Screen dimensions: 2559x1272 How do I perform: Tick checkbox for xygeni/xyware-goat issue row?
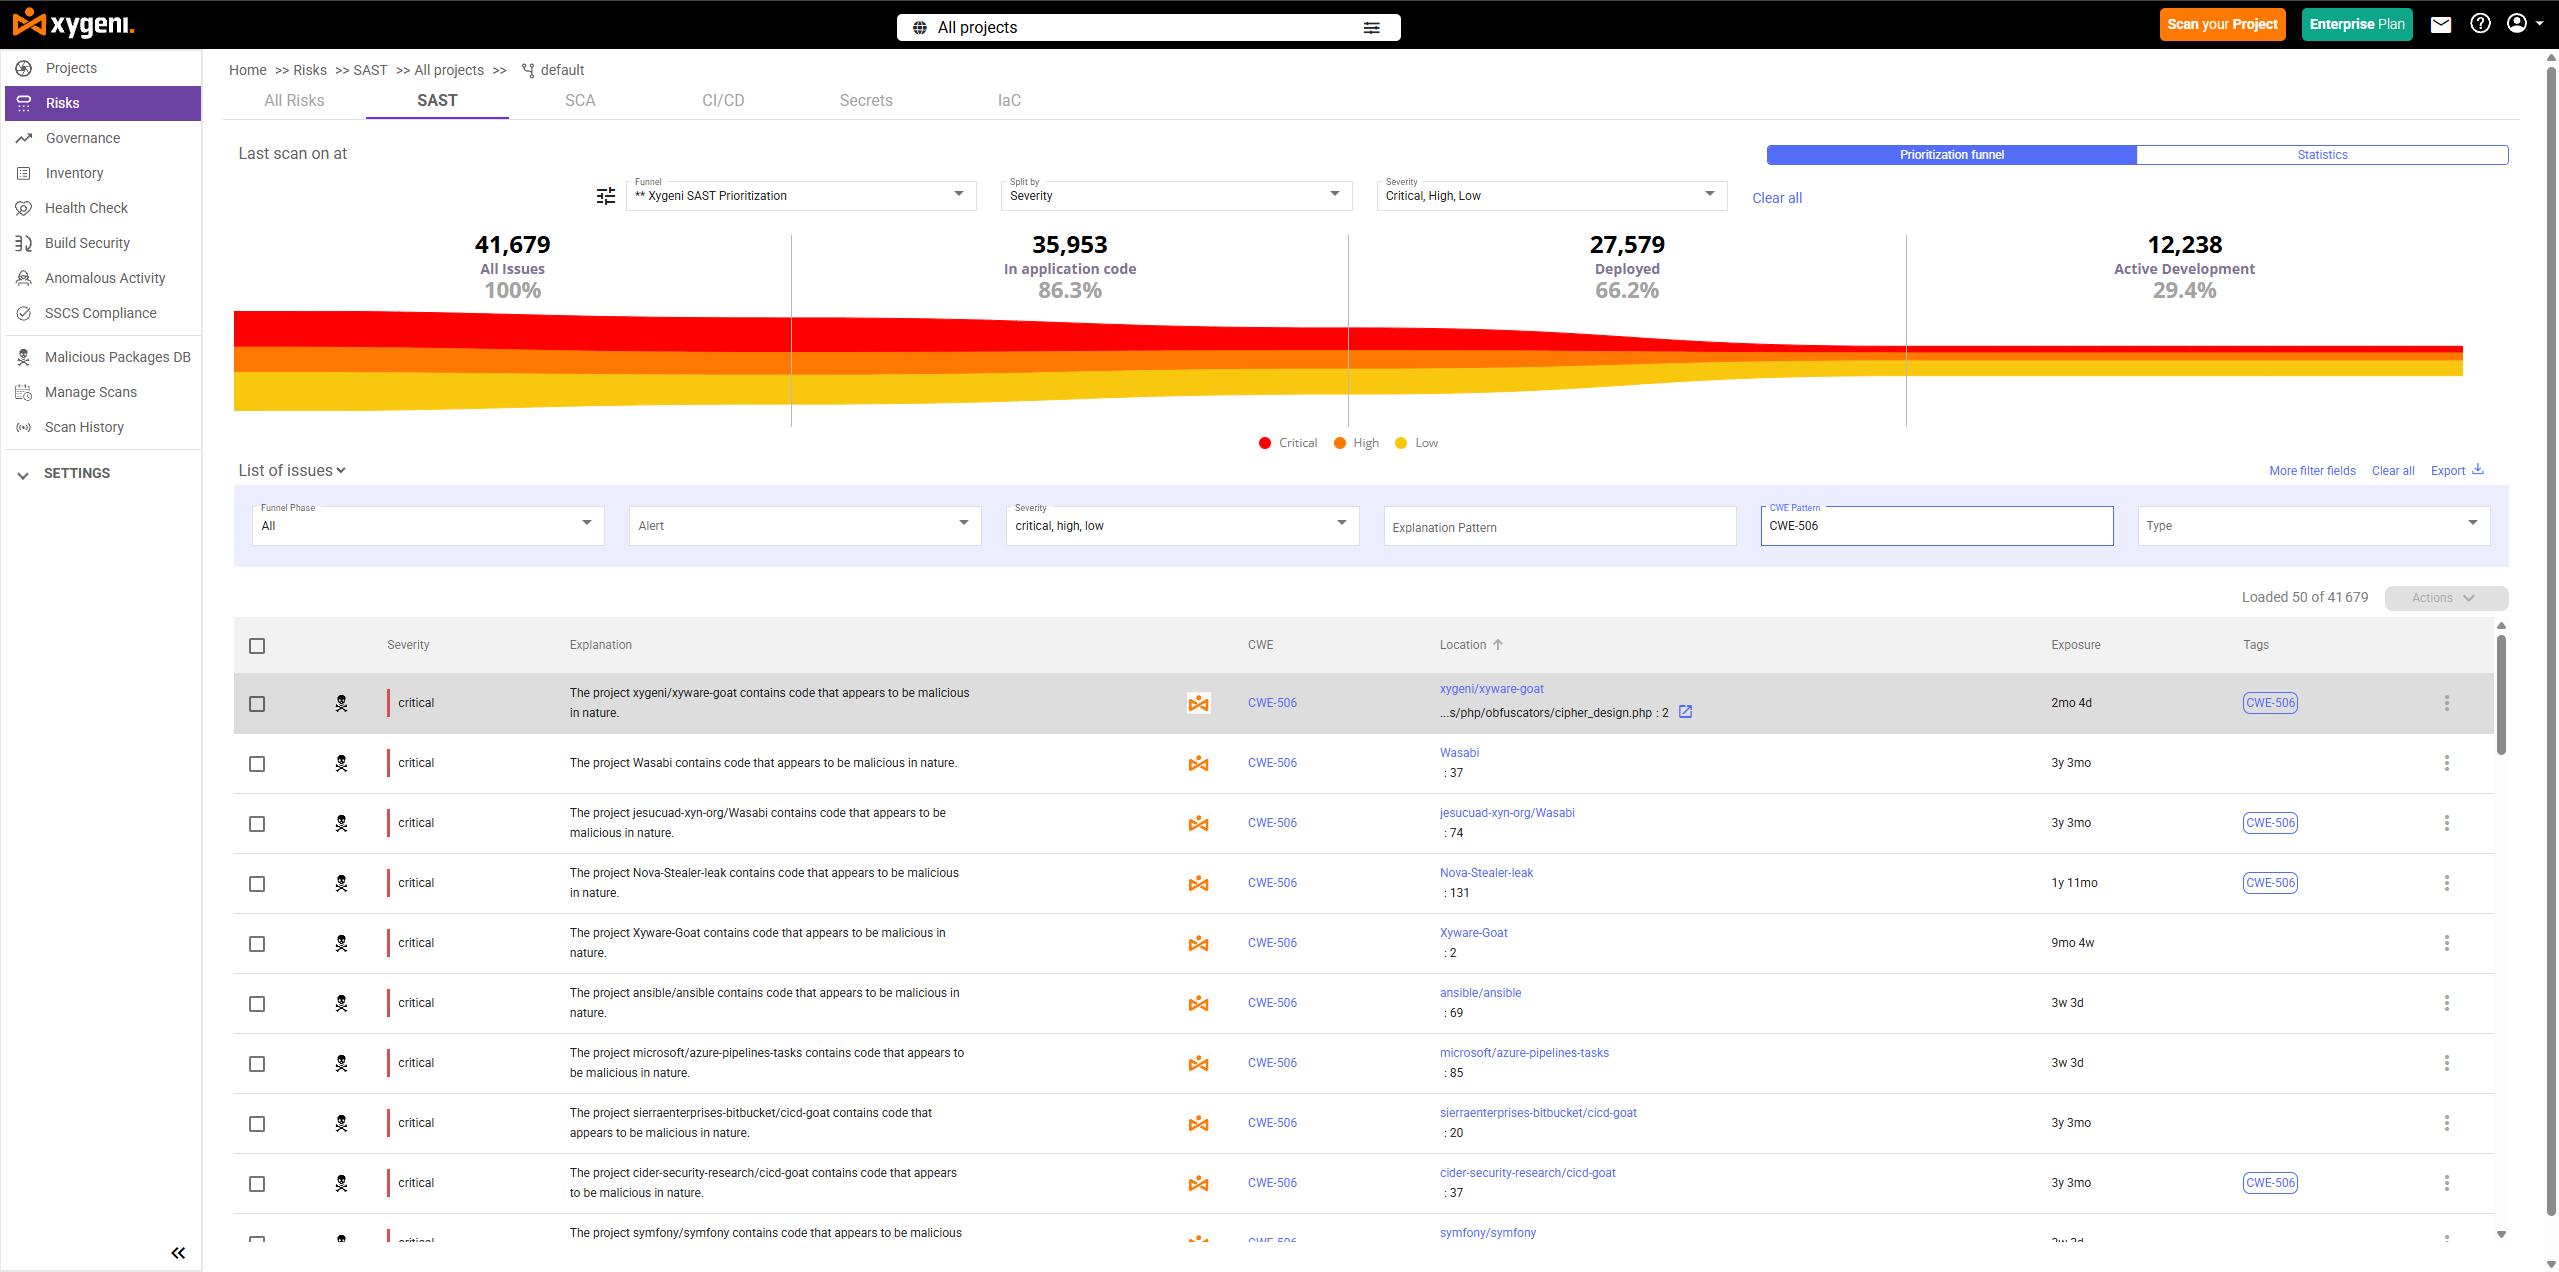257,704
